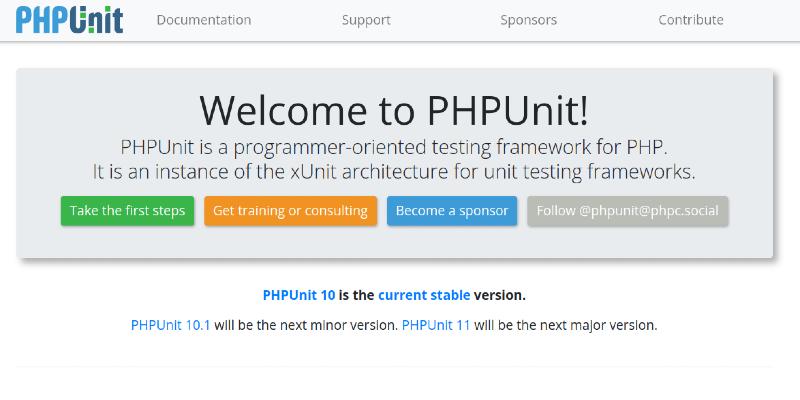Screen dimensions: 800x400
Task: Open the PHPUnit 11 link
Action: (x=436, y=325)
